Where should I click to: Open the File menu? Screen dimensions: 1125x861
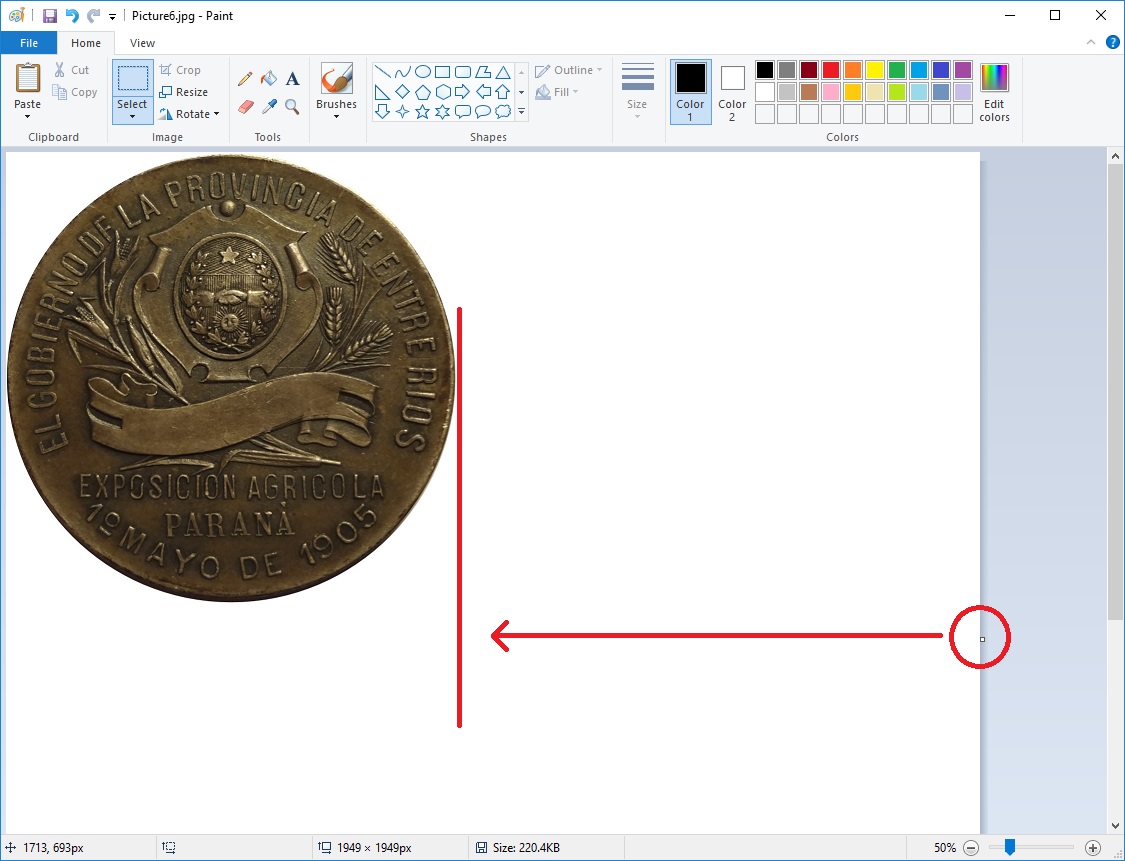pyautogui.click(x=29, y=43)
